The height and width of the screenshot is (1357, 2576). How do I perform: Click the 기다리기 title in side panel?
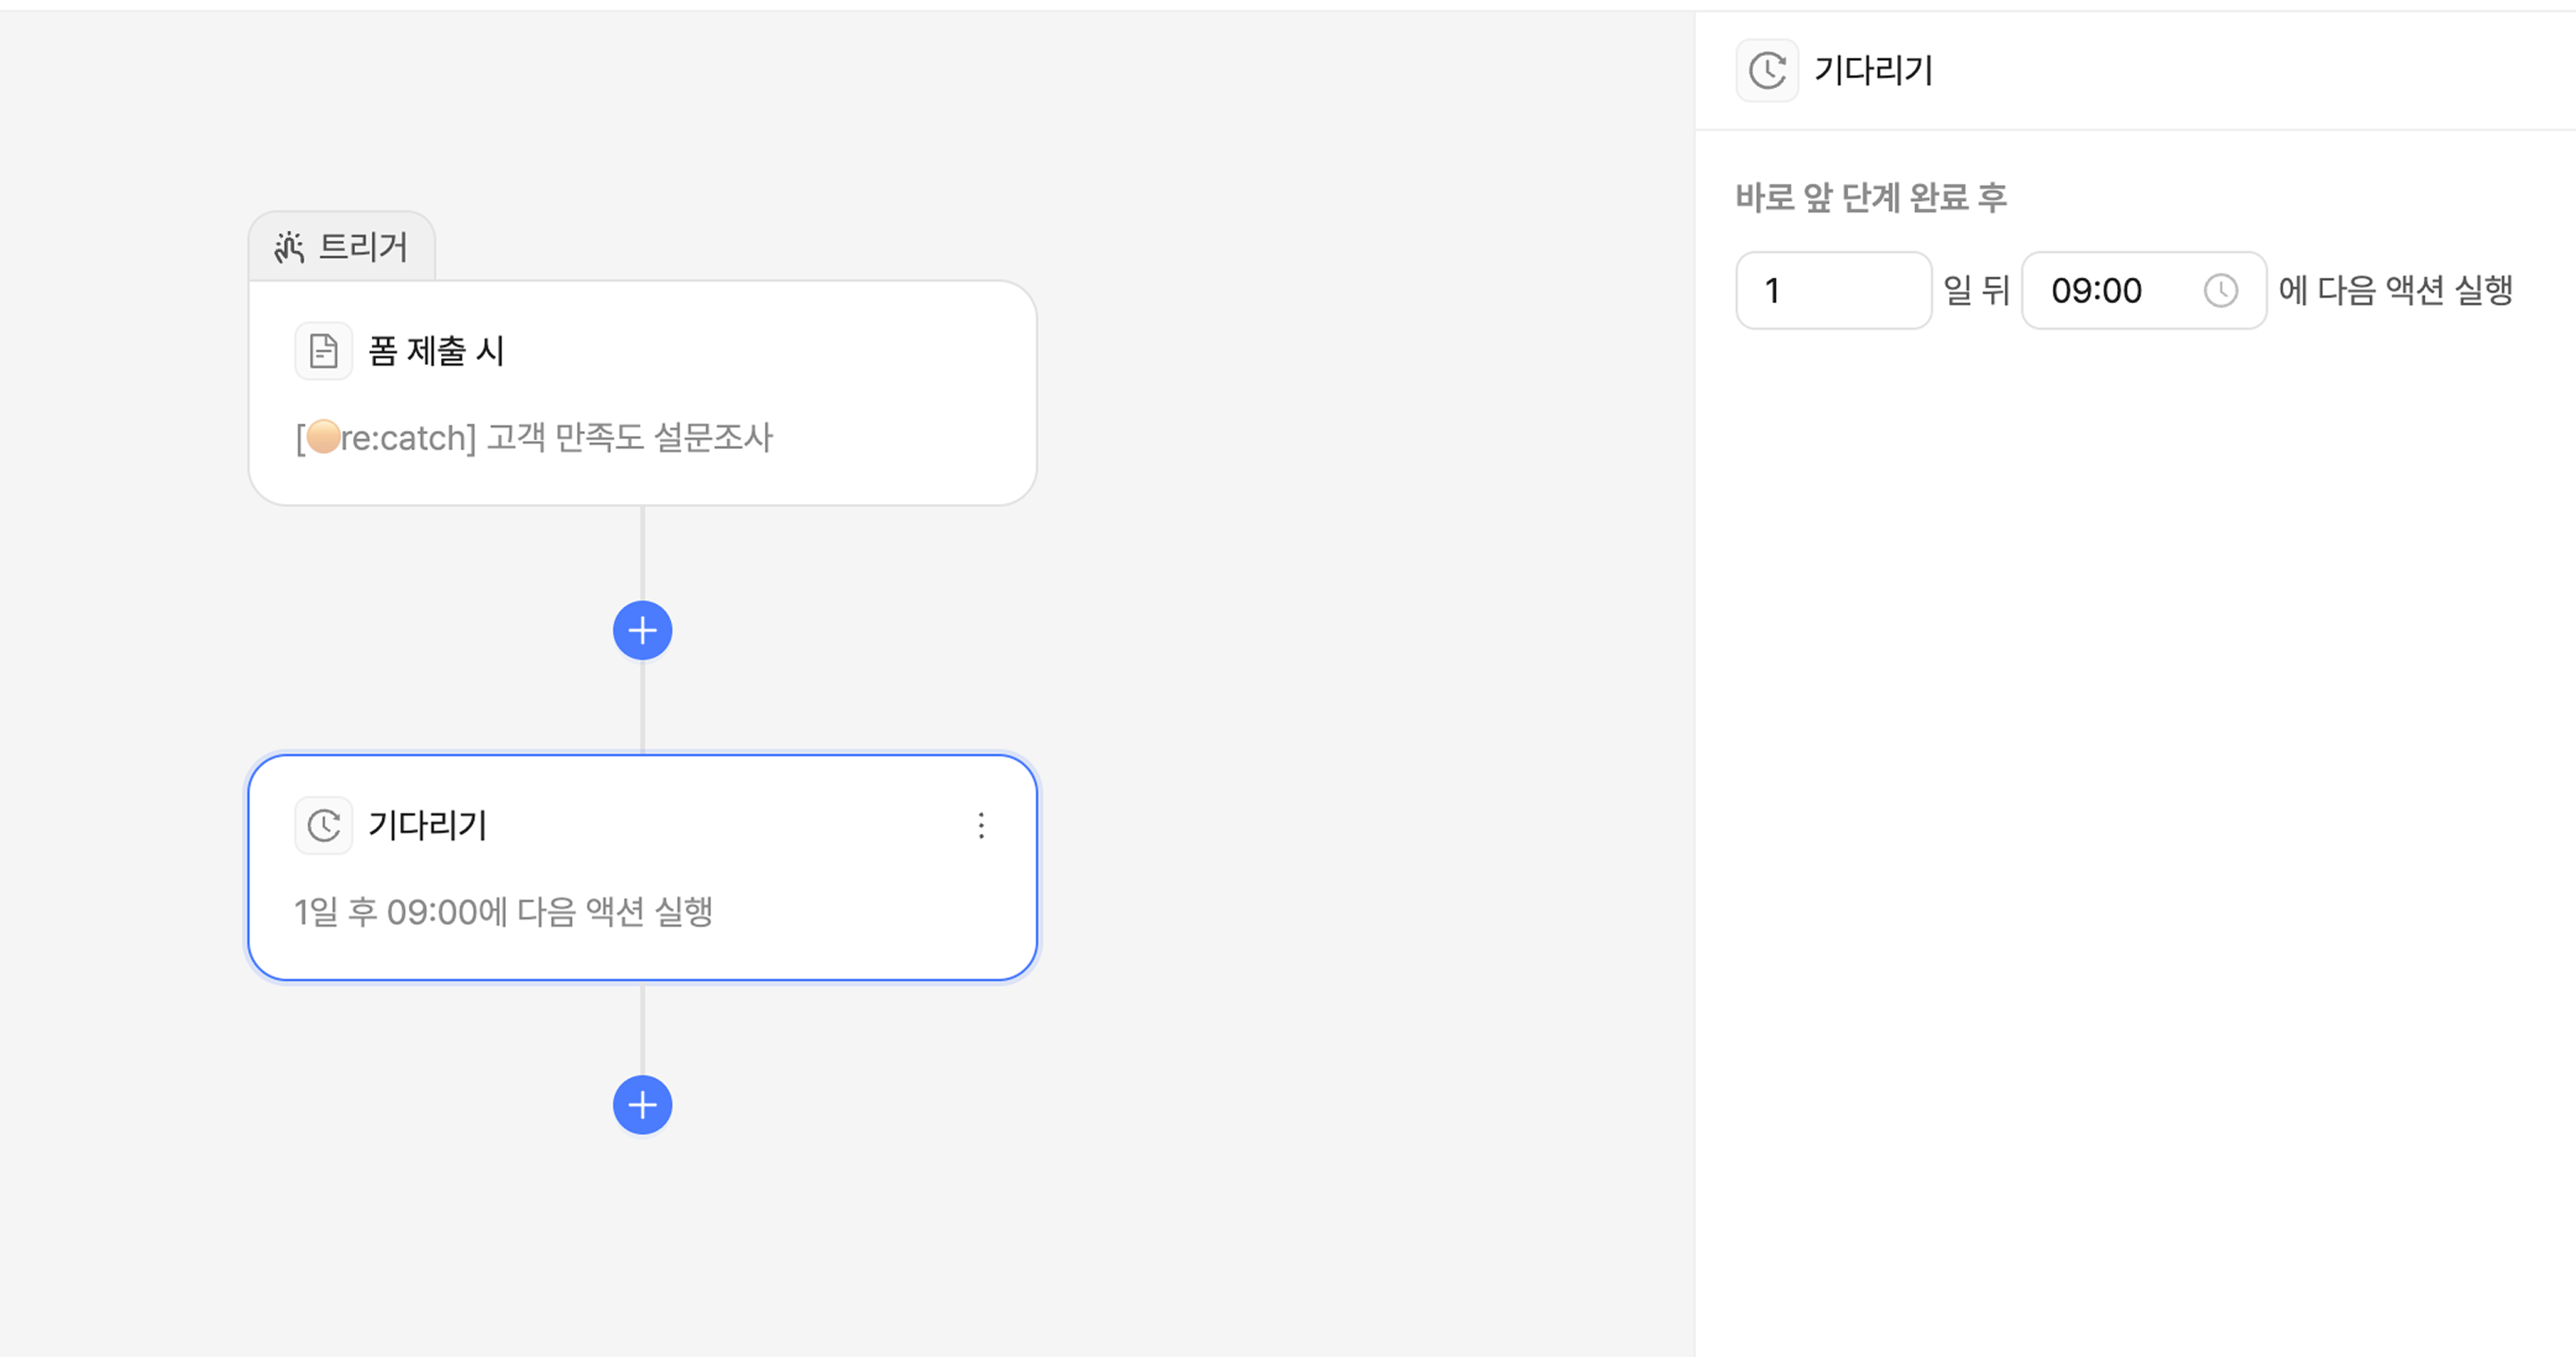[x=1873, y=71]
